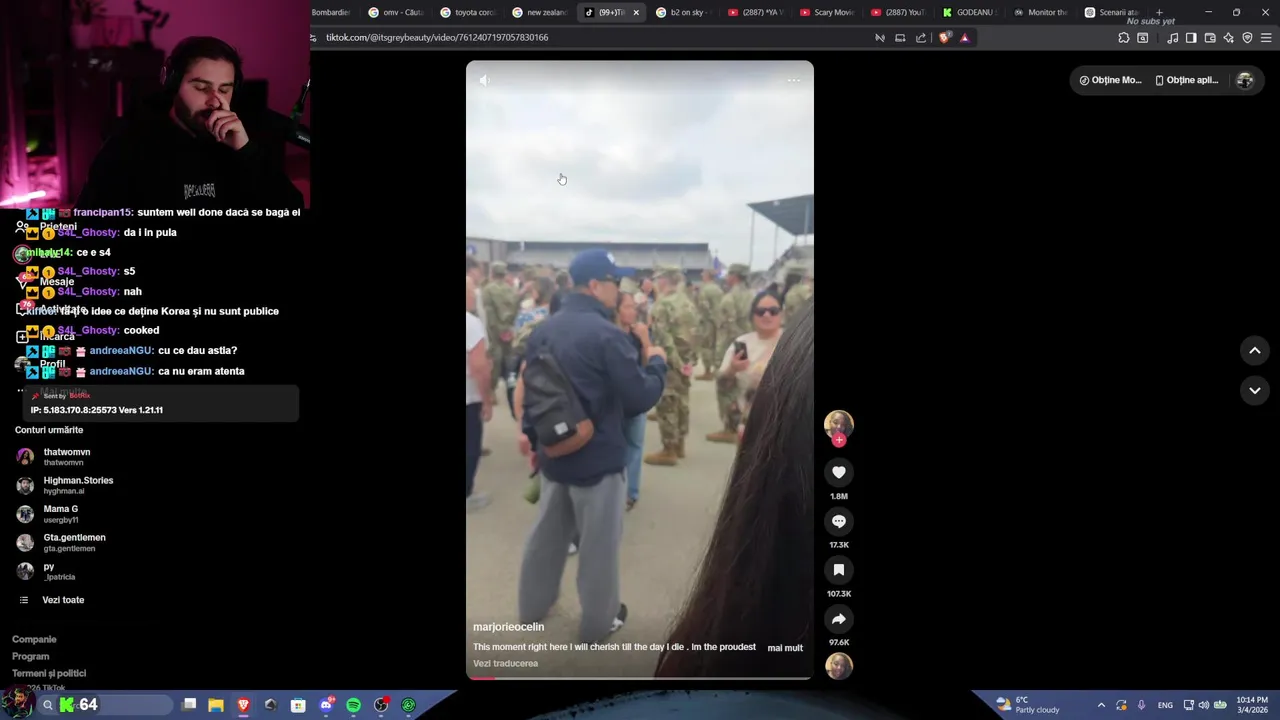Switch to the b2 on sky browser tab

tap(684, 13)
